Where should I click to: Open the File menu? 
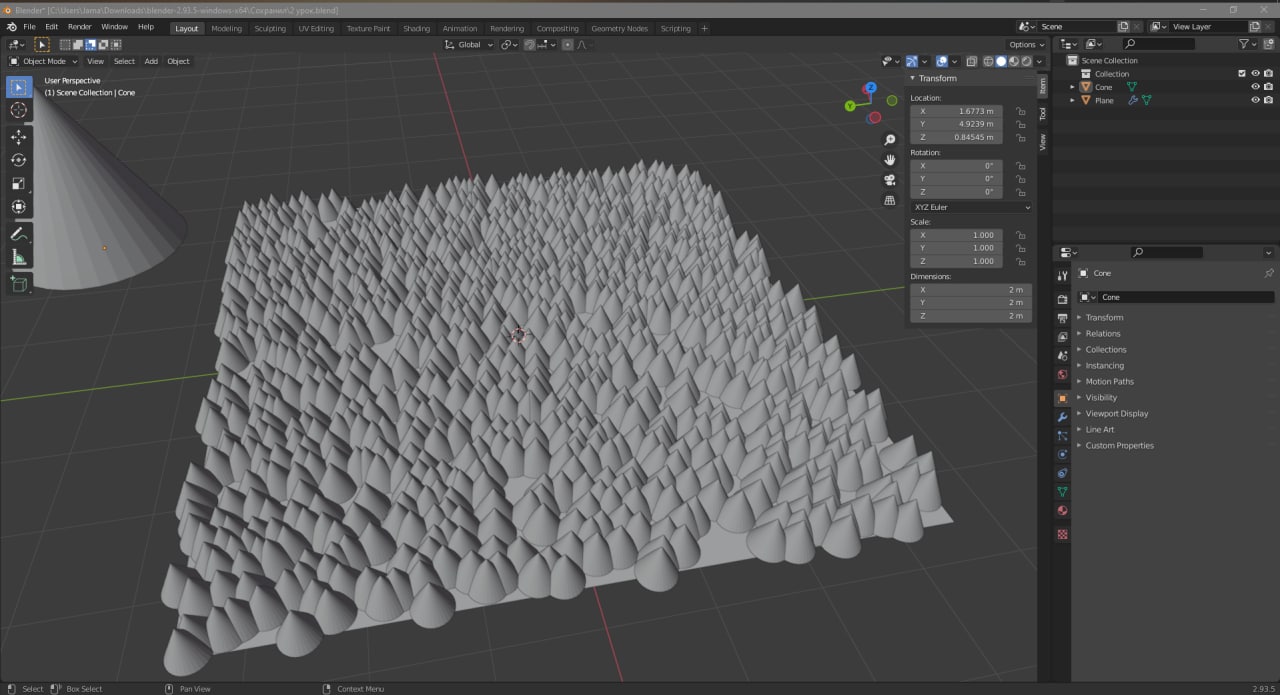29,27
